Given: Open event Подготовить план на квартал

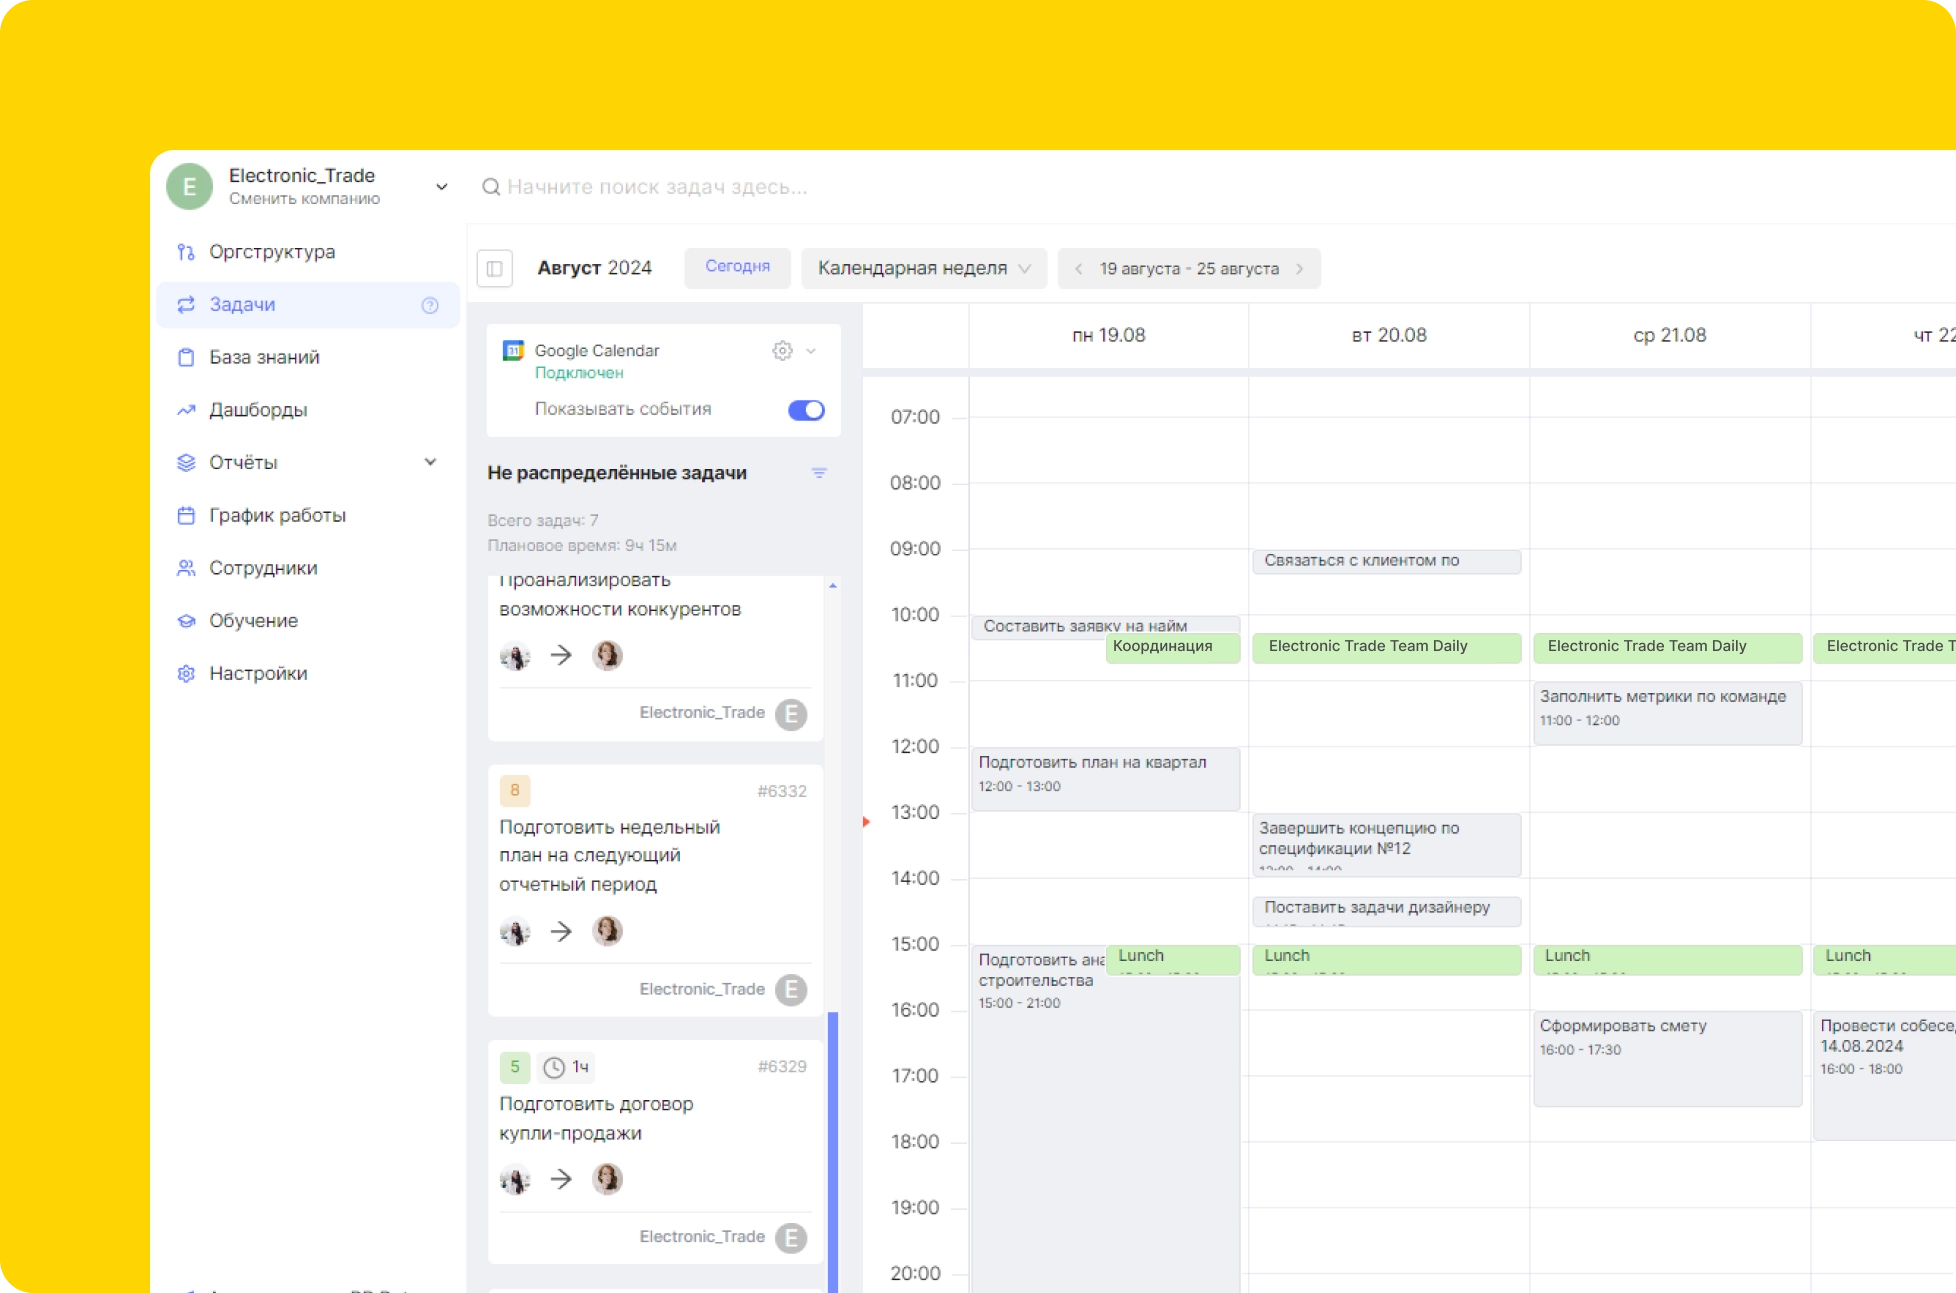Looking at the screenshot, I should point(1105,779).
